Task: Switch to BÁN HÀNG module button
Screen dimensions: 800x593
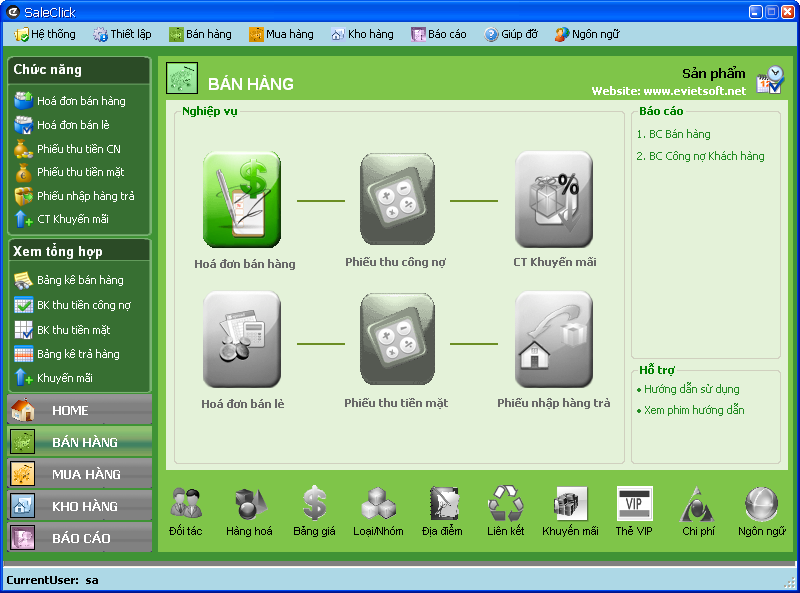Action: [x=80, y=442]
